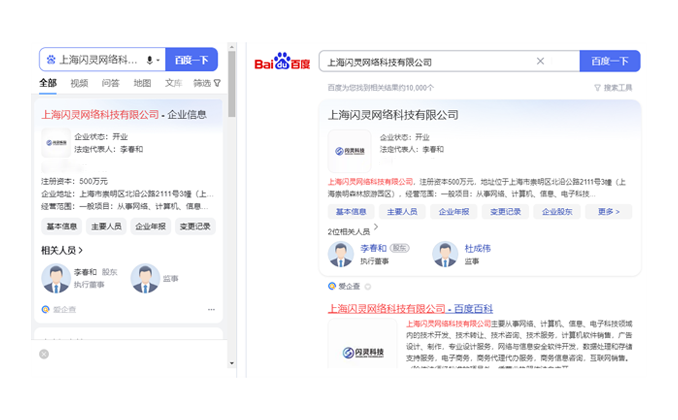Switch to the 问答 tab

[x=110, y=83]
